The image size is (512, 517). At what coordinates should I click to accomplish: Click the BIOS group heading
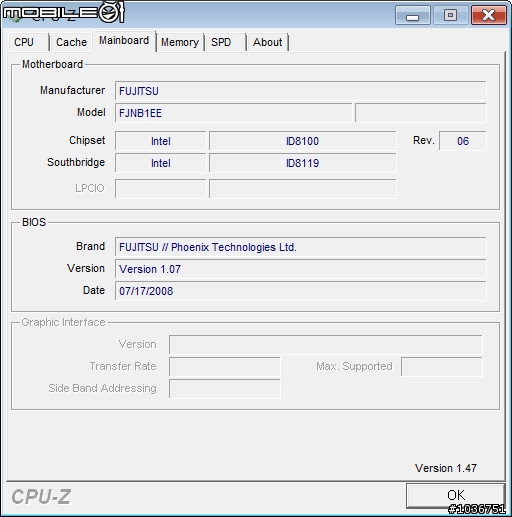tap(34, 222)
